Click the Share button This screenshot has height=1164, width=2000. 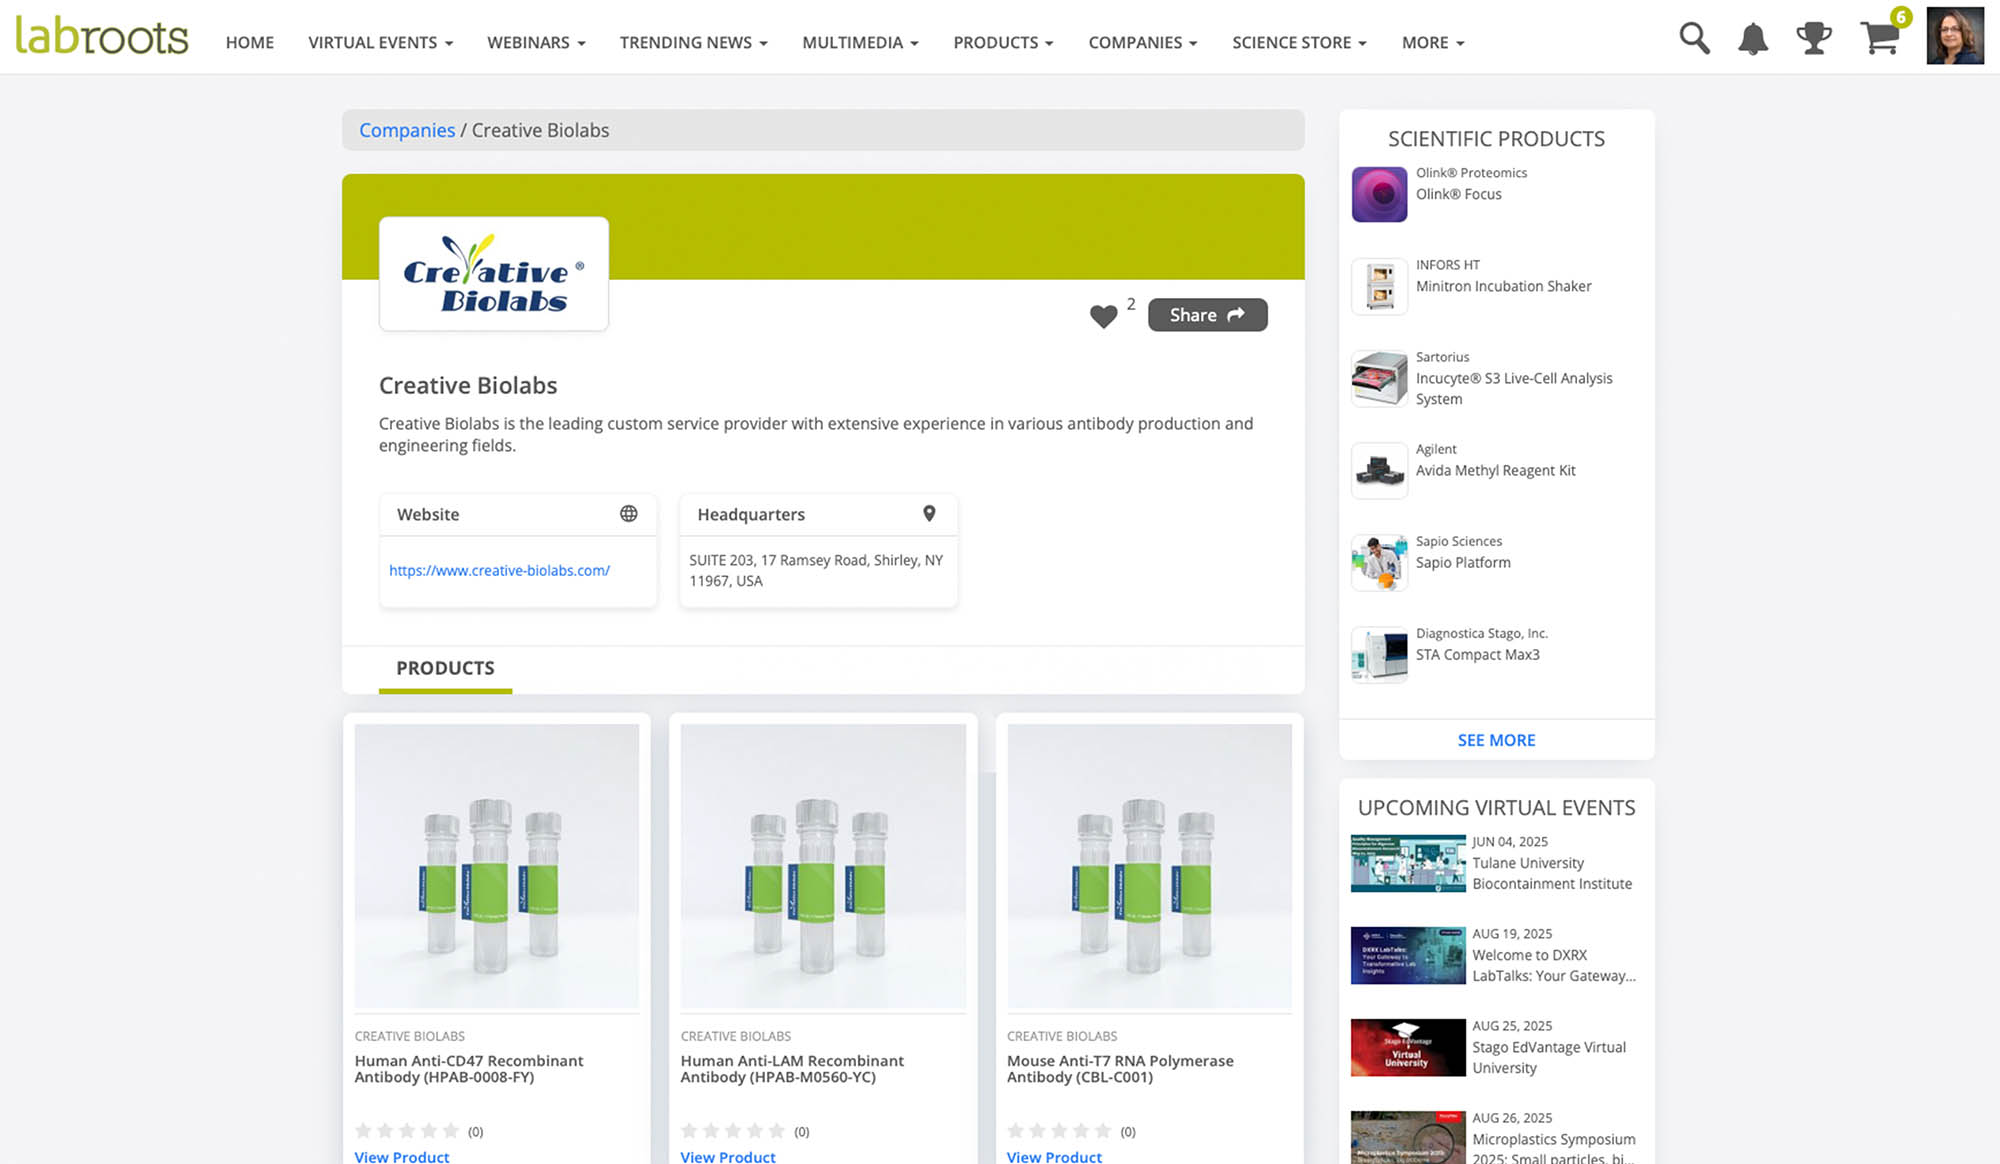click(x=1207, y=315)
